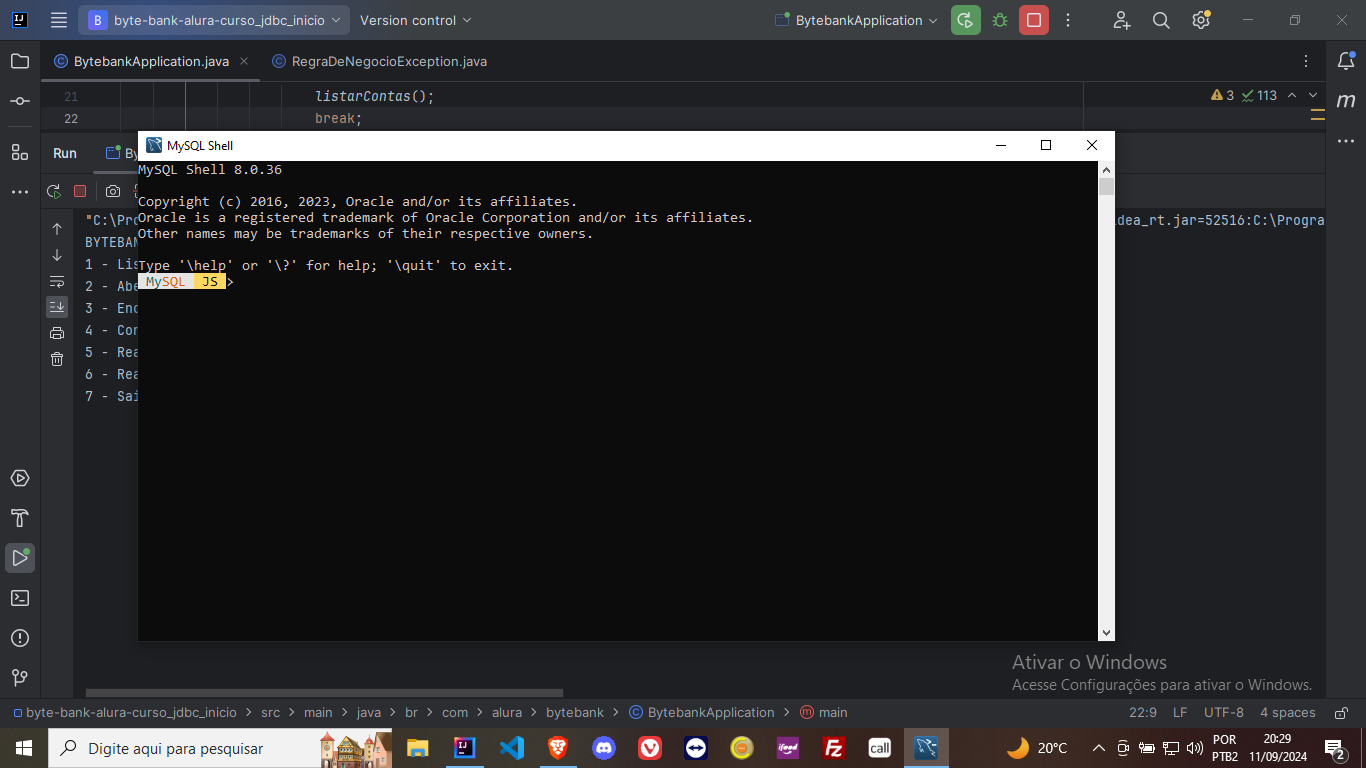This screenshot has width=1366, height=768.
Task: Stop the running app with the red square
Action: 1034,20
